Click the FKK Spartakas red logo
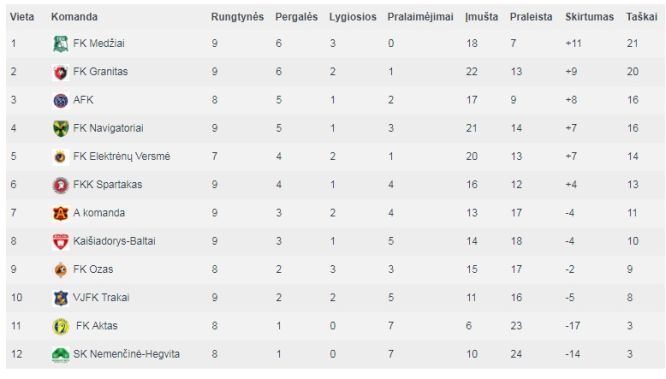This screenshot has height=379, width=666. (x=60, y=185)
